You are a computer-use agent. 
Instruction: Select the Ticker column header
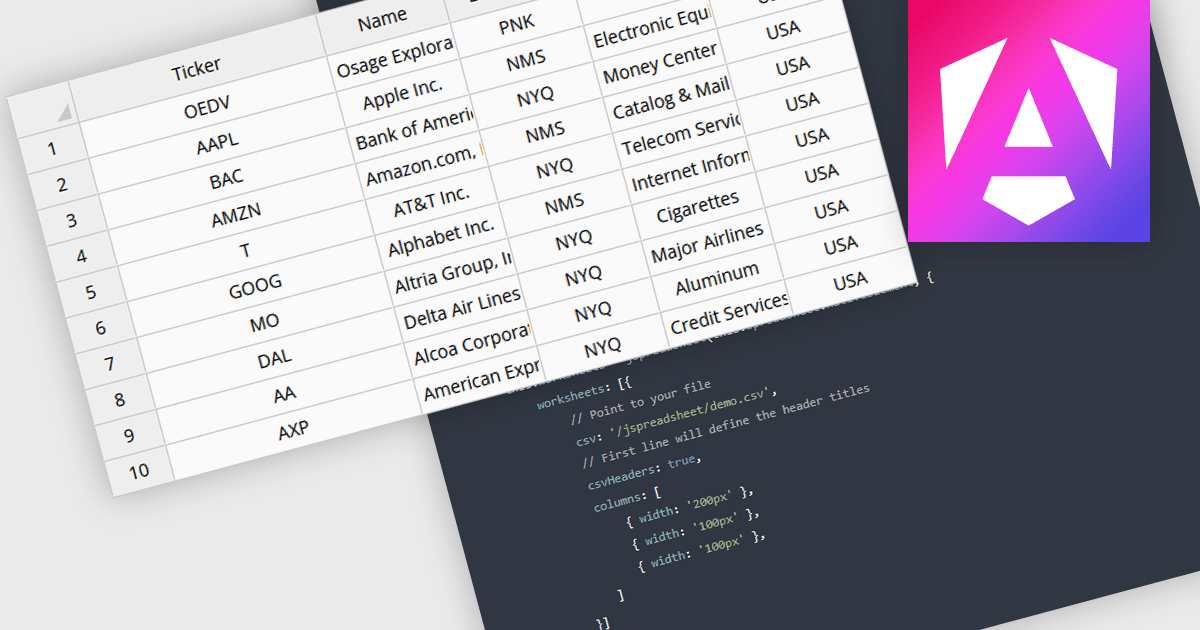196,69
